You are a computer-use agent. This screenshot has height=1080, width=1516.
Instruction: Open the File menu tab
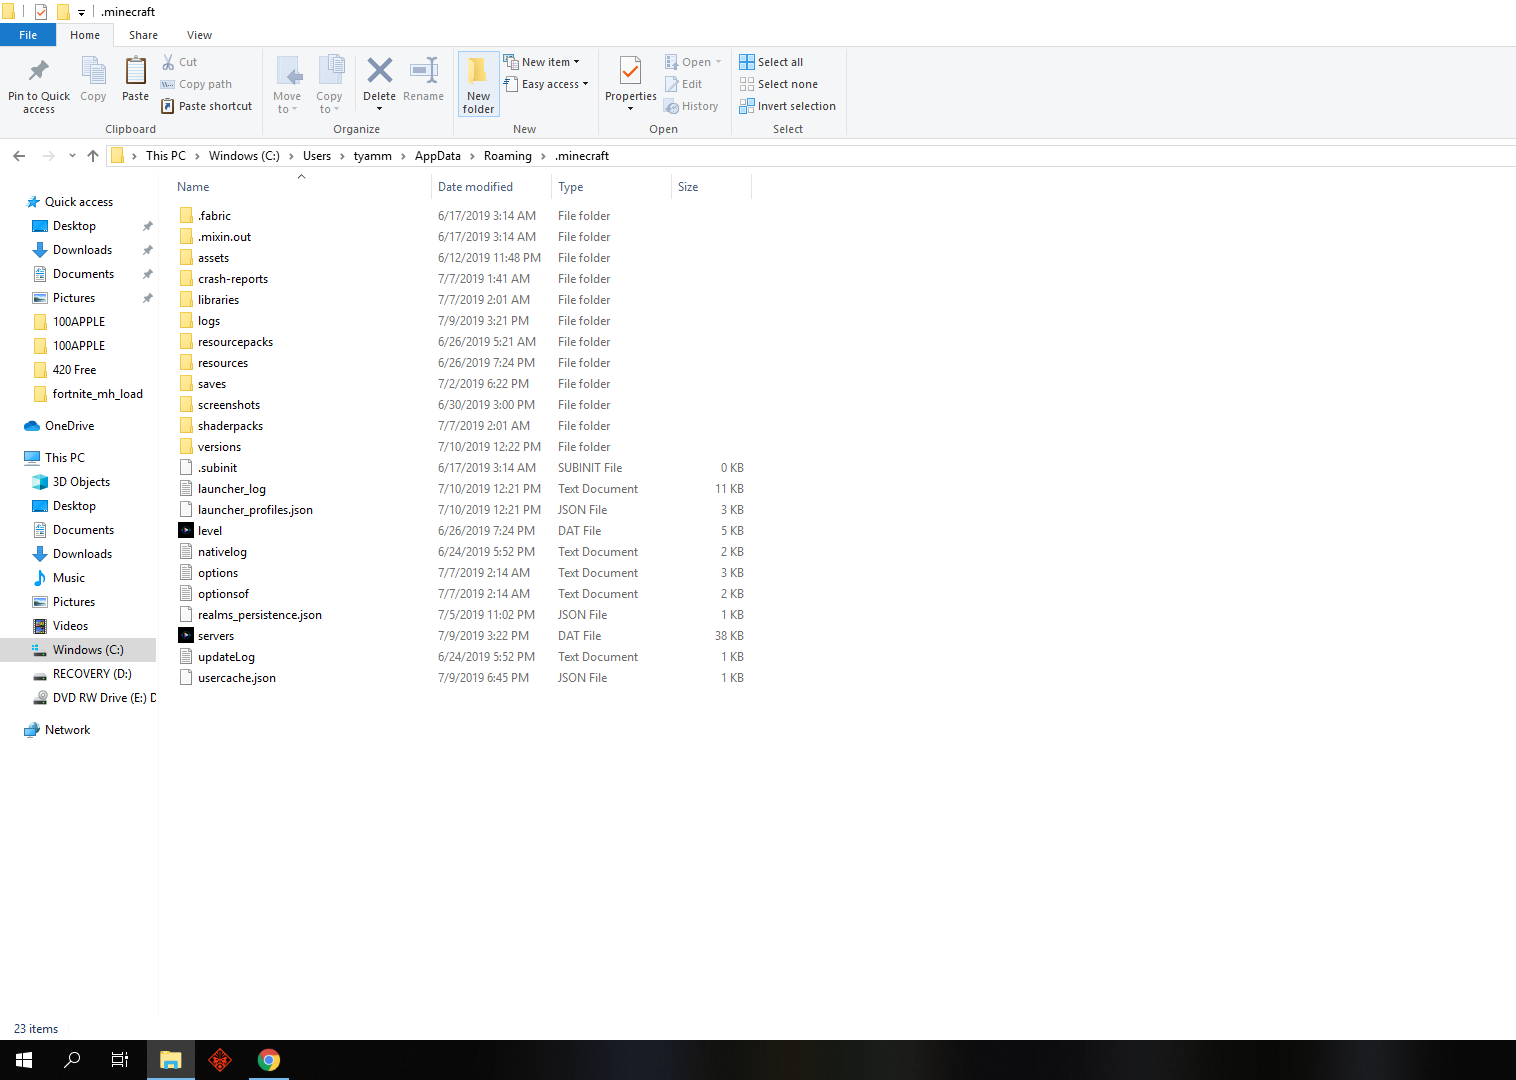[28, 35]
